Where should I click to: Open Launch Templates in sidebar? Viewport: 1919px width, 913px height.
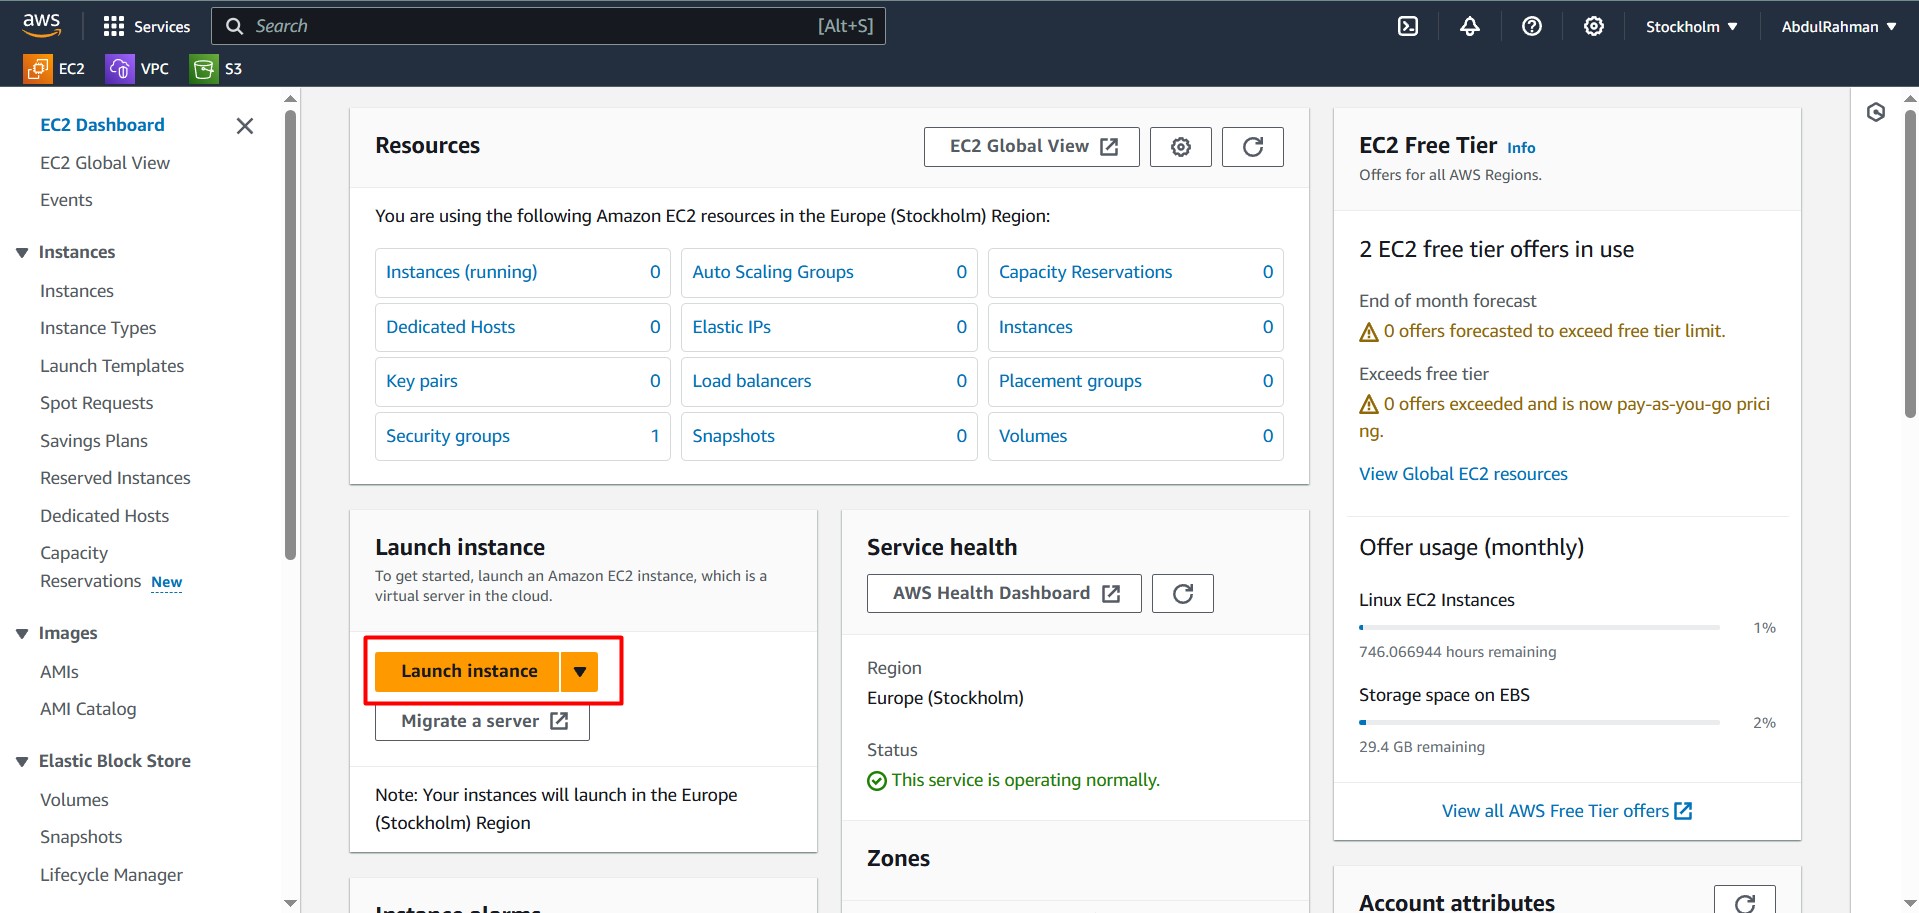(x=112, y=366)
